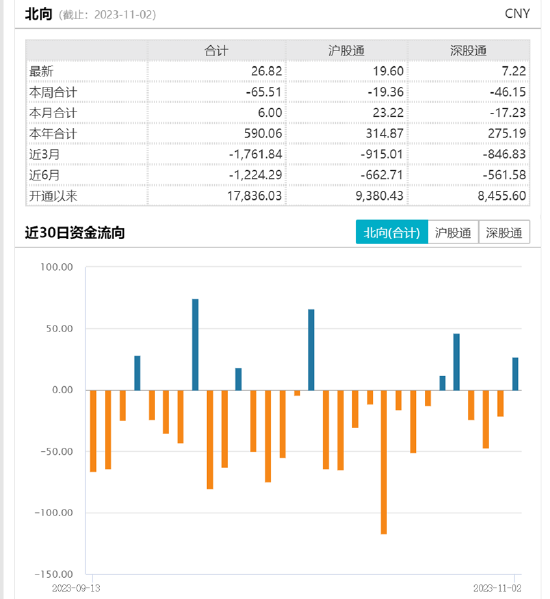The image size is (550, 599).
Task: Click the 截止: 2023-11-02 date text
Action: (108, 15)
